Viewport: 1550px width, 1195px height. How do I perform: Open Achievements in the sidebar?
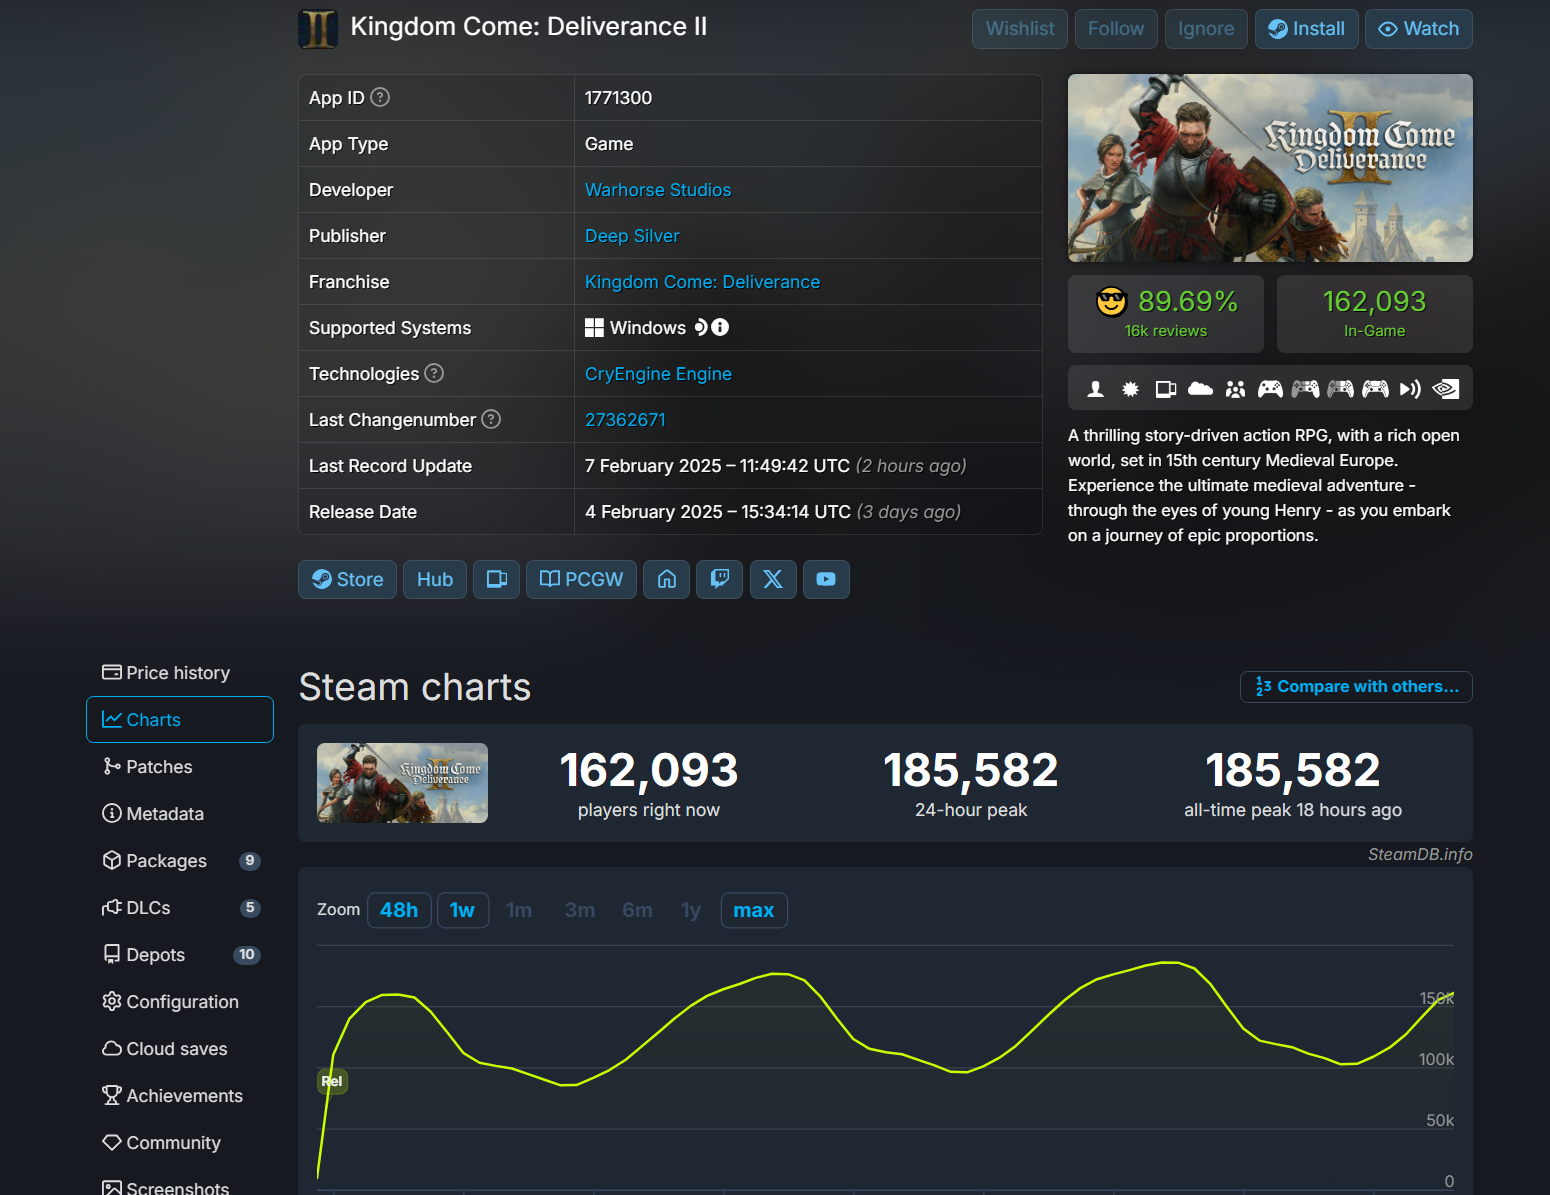click(180, 1096)
